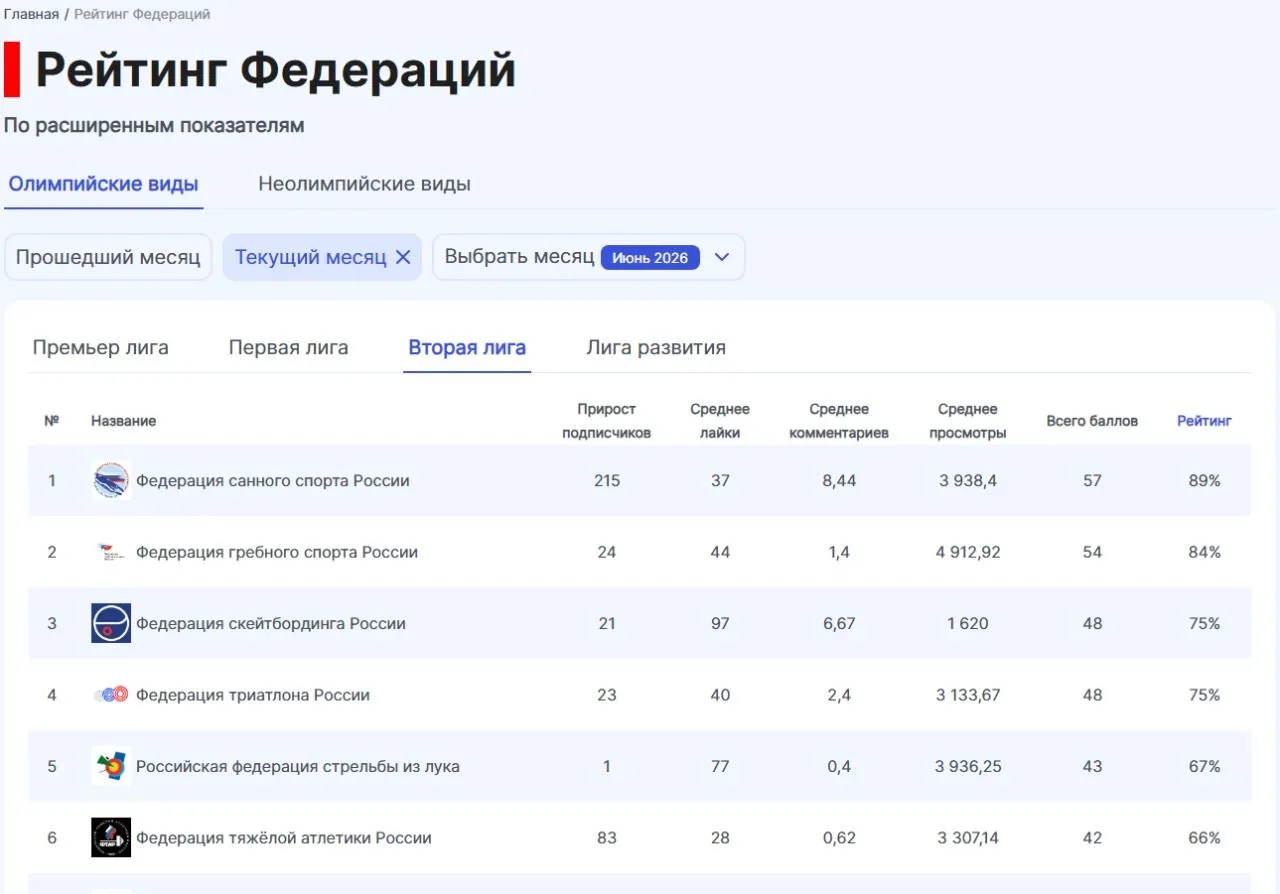Image resolution: width=1280 pixels, height=894 pixels.
Task: Click По расширенным показателям subtitle
Action: coord(154,126)
